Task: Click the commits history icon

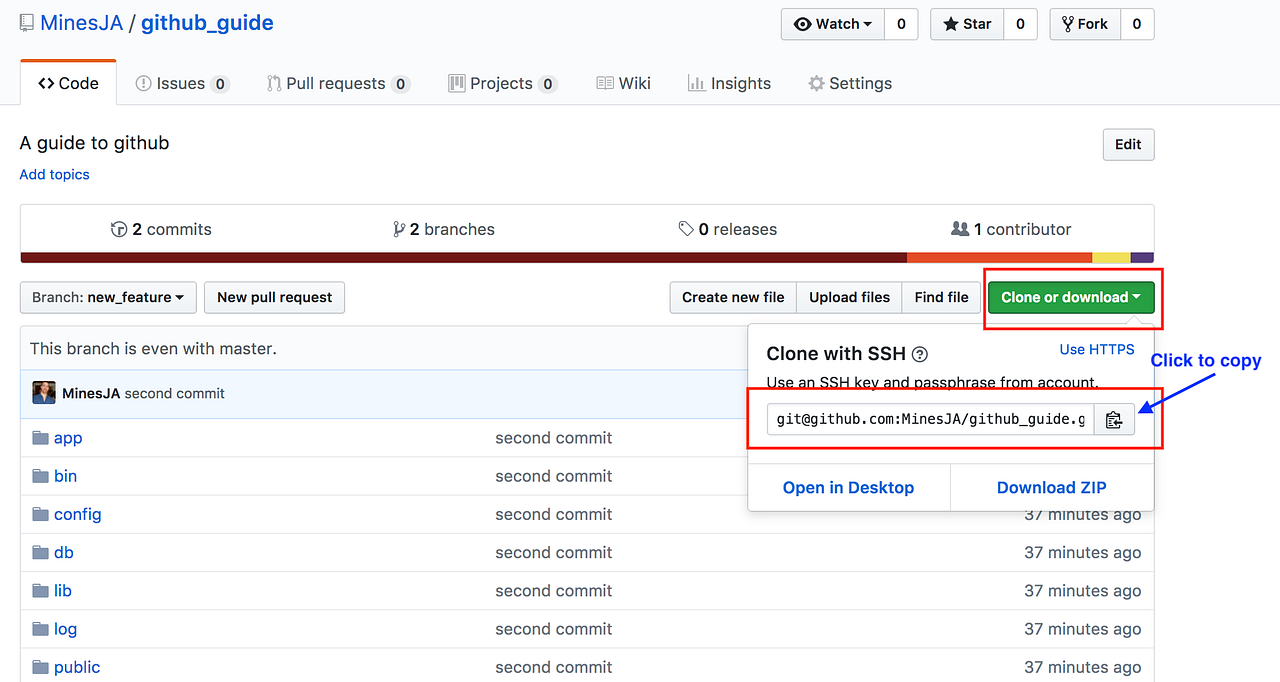Action: pos(119,229)
